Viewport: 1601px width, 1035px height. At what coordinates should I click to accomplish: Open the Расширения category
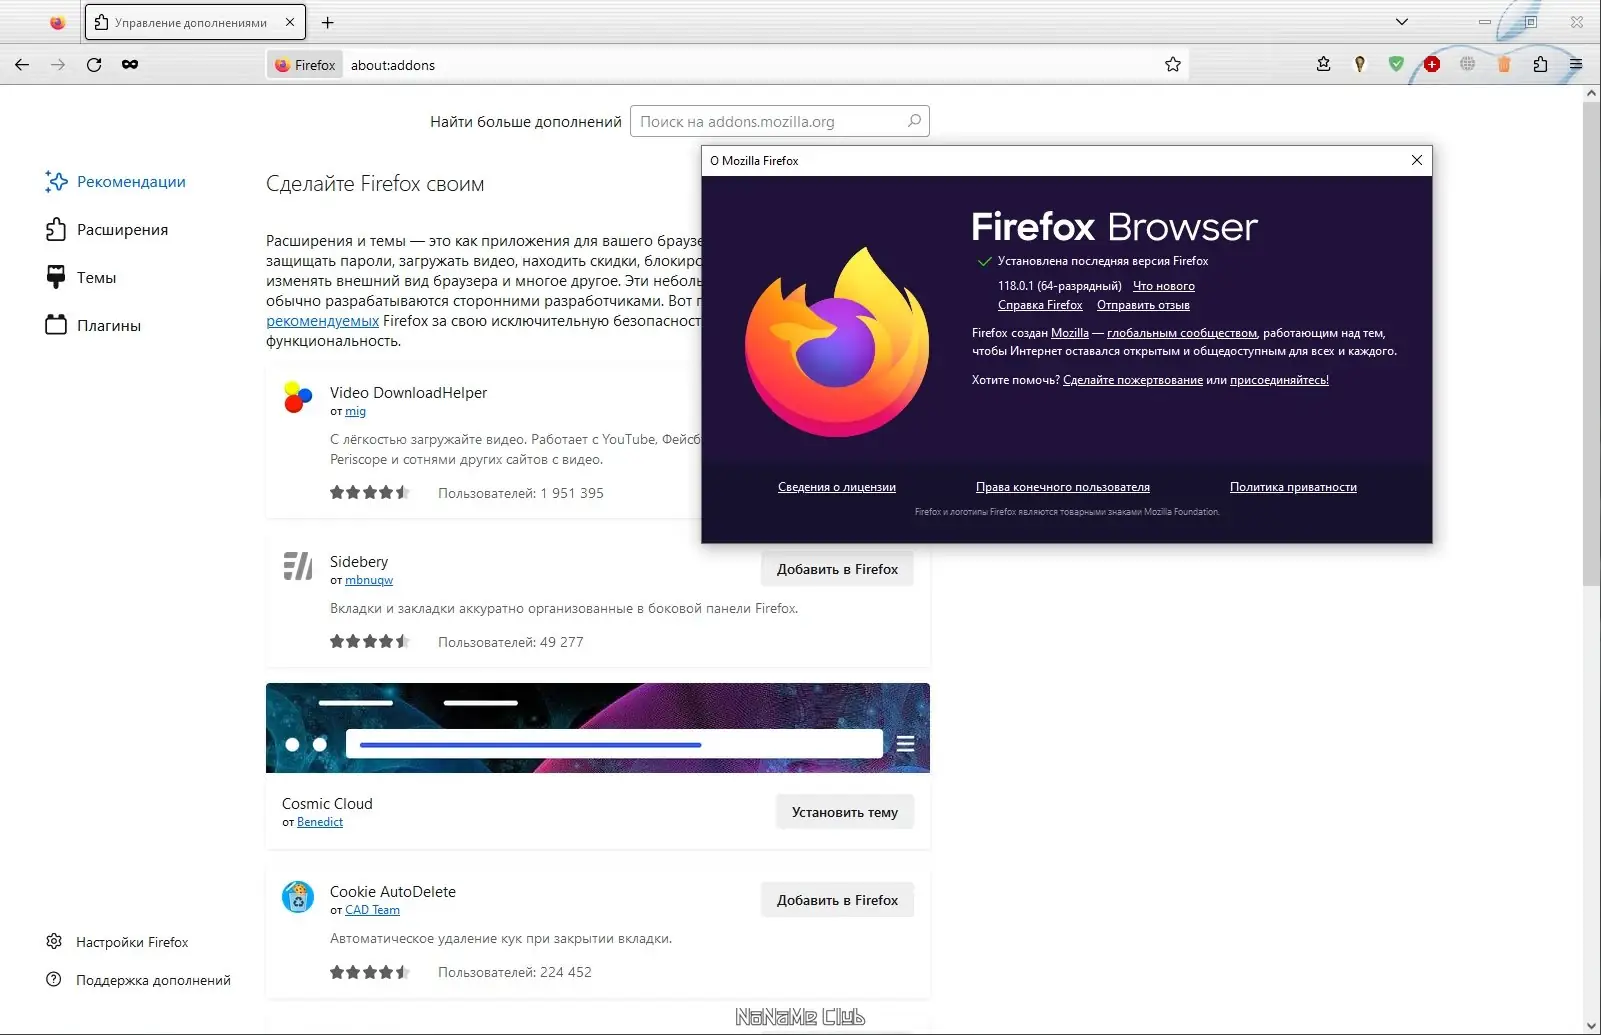107,230
